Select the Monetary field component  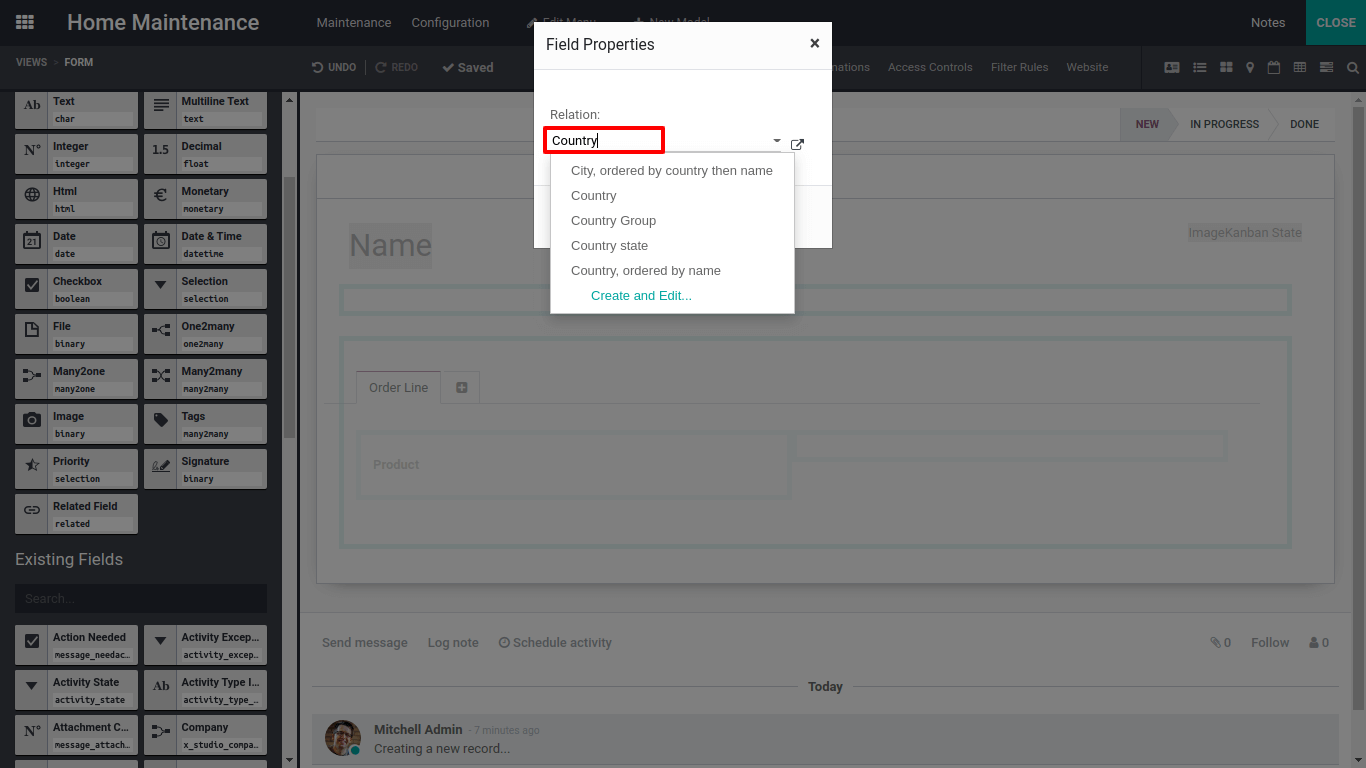tap(205, 199)
